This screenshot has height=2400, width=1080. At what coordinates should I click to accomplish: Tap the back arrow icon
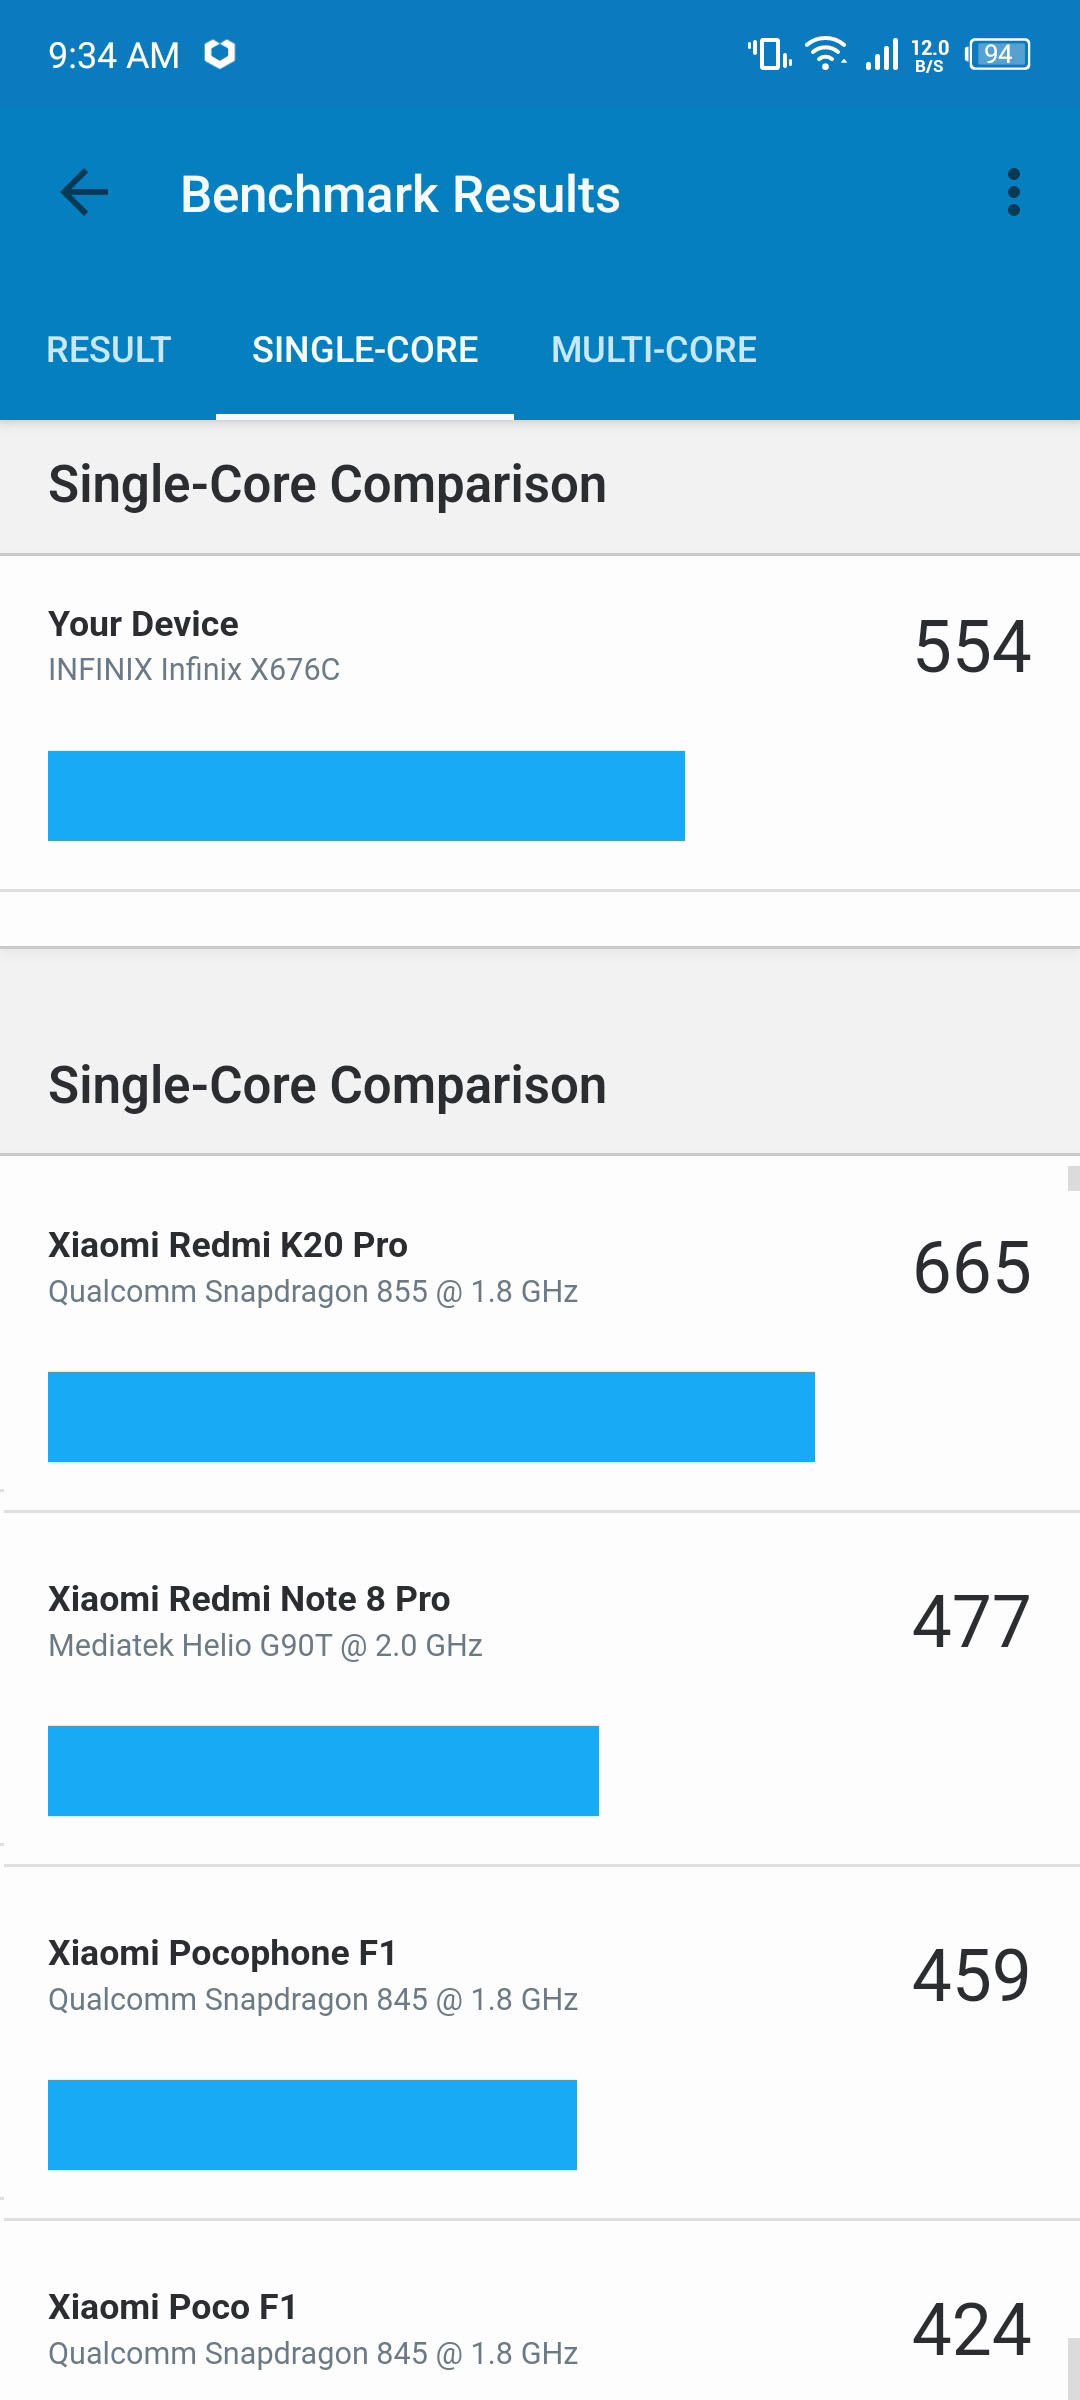tap(84, 193)
